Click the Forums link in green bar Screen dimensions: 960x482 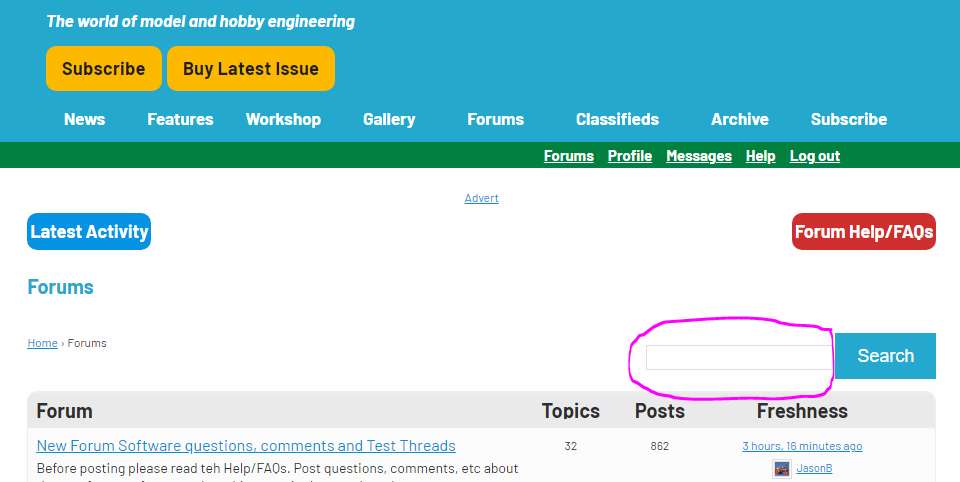click(569, 156)
